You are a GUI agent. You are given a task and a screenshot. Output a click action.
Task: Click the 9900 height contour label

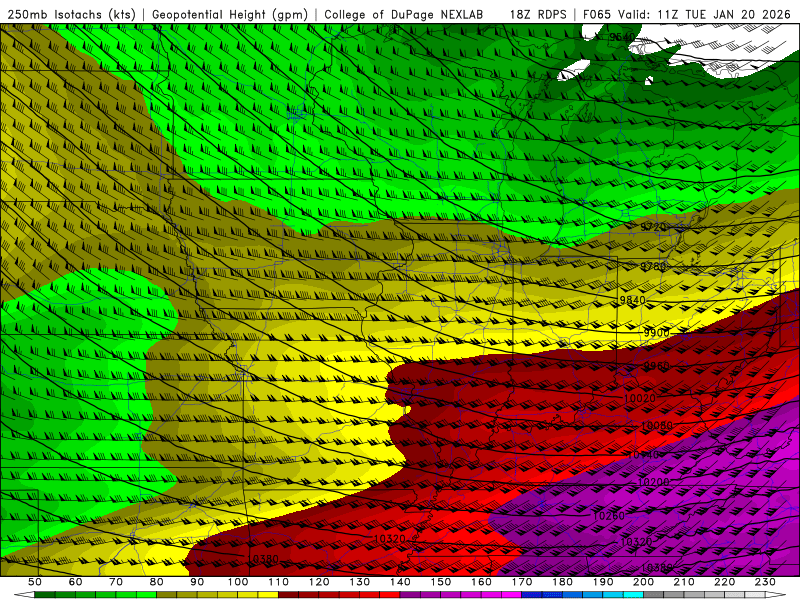pyautogui.click(x=656, y=333)
